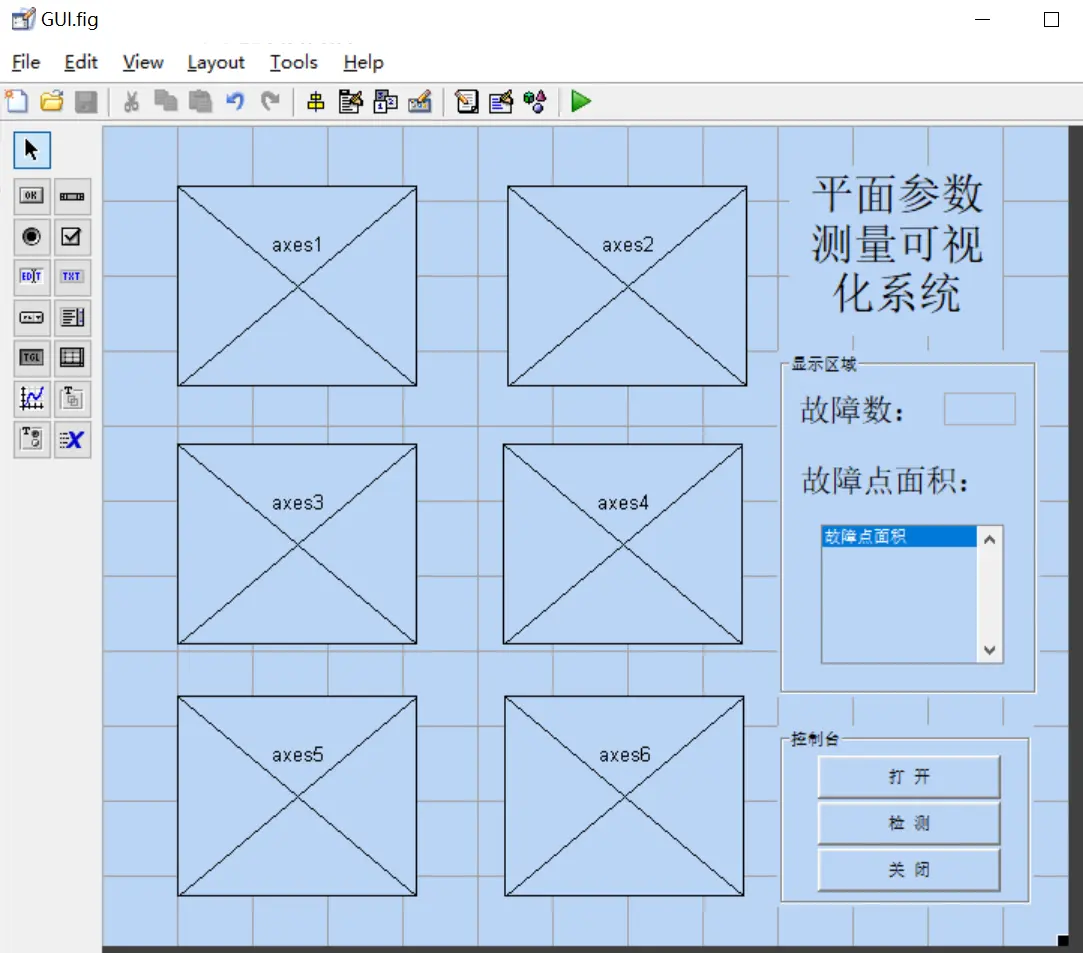
Task: Pick the Radio Button palette tool
Action: [32, 237]
